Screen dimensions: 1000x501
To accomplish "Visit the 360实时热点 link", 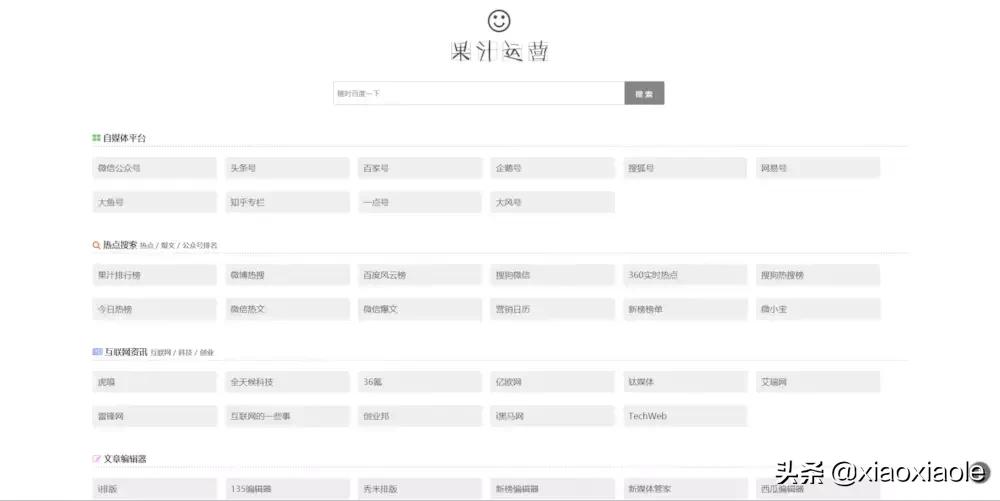I will pyautogui.click(x=685, y=275).
